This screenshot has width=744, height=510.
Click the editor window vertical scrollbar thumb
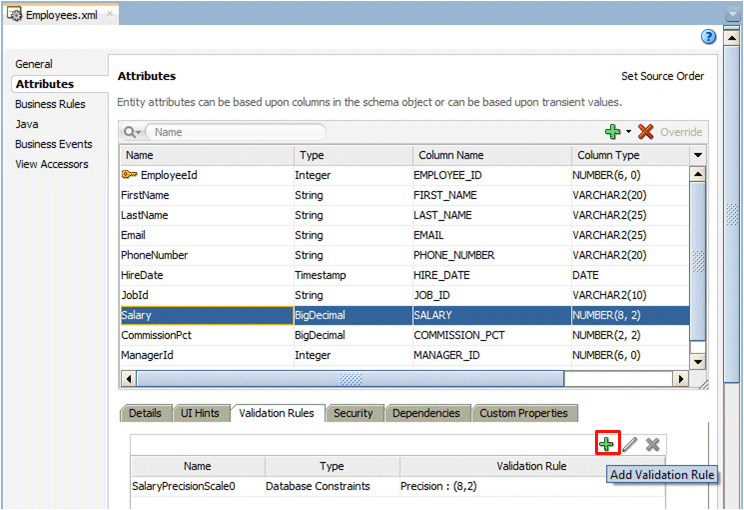click(x=732, y=213)
